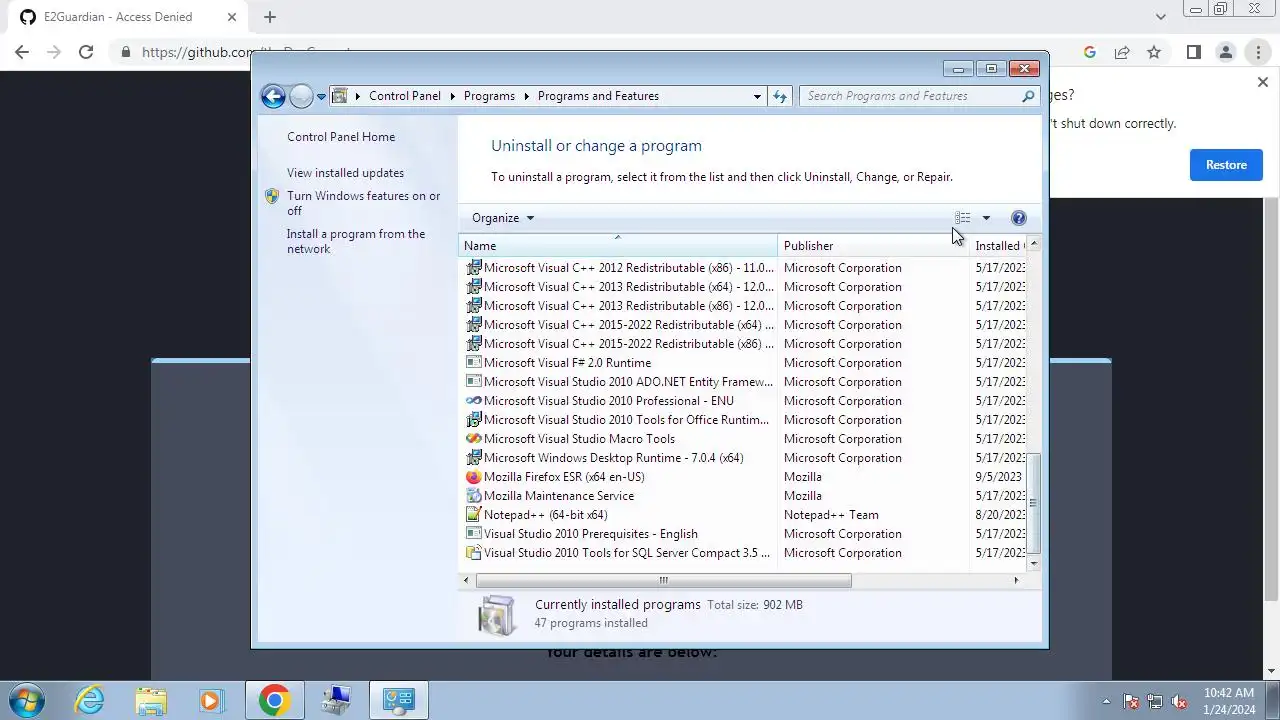
Task: Open Internet Explorer from taskbar
Action: pos(90,700)
